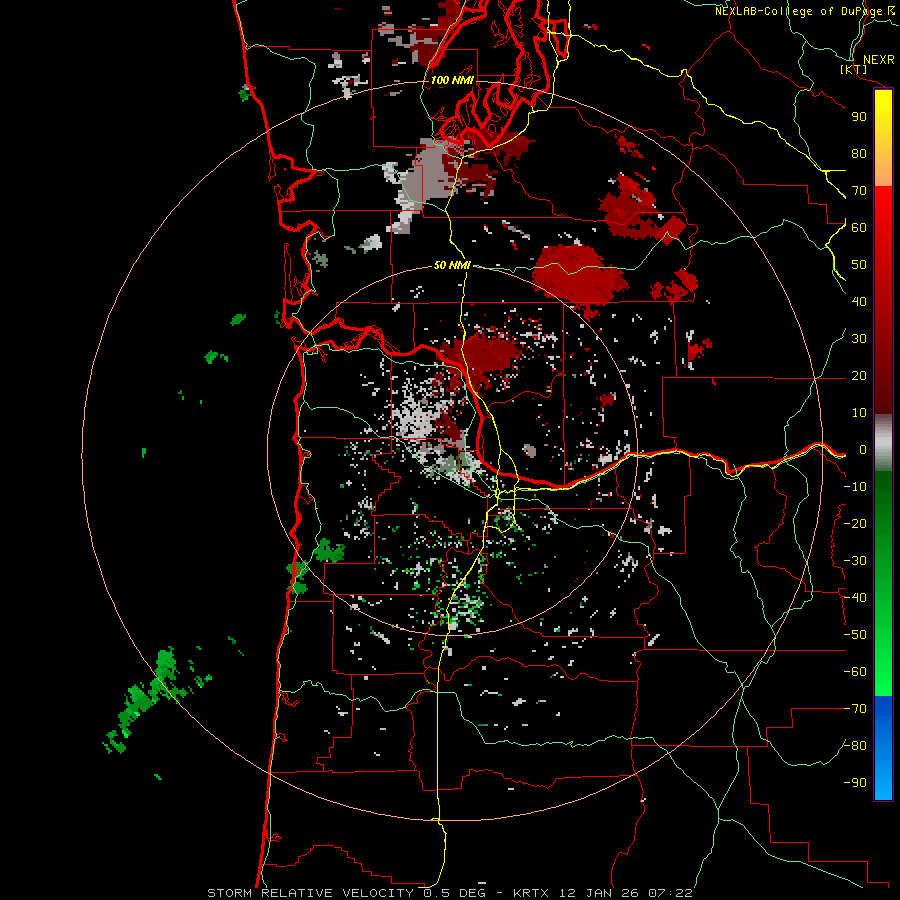
Task: Click the "[KT]" units label
Action: pyautogui.click(x=854, y=69)
